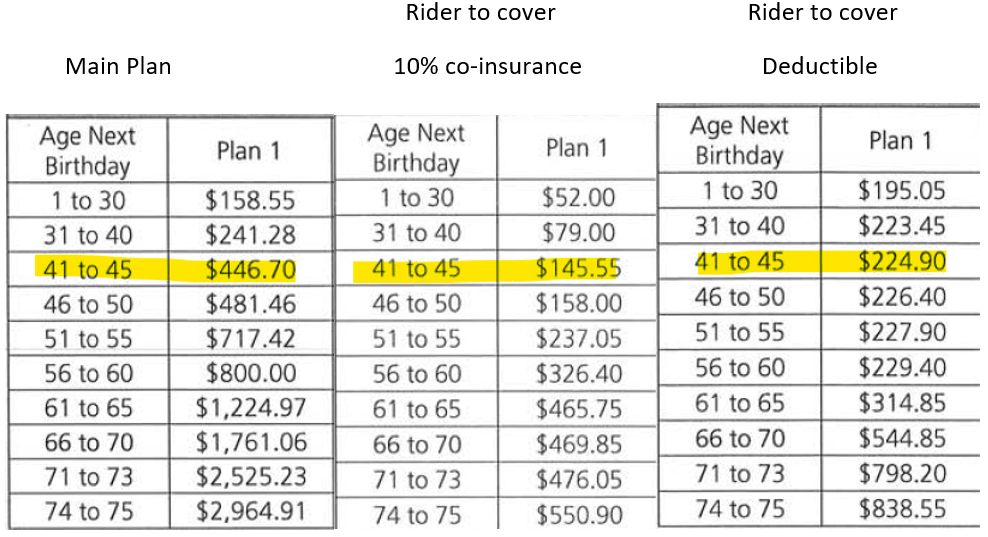
Task: Click the $2,525.23 Main Plan cell
Action: (250, 476)
